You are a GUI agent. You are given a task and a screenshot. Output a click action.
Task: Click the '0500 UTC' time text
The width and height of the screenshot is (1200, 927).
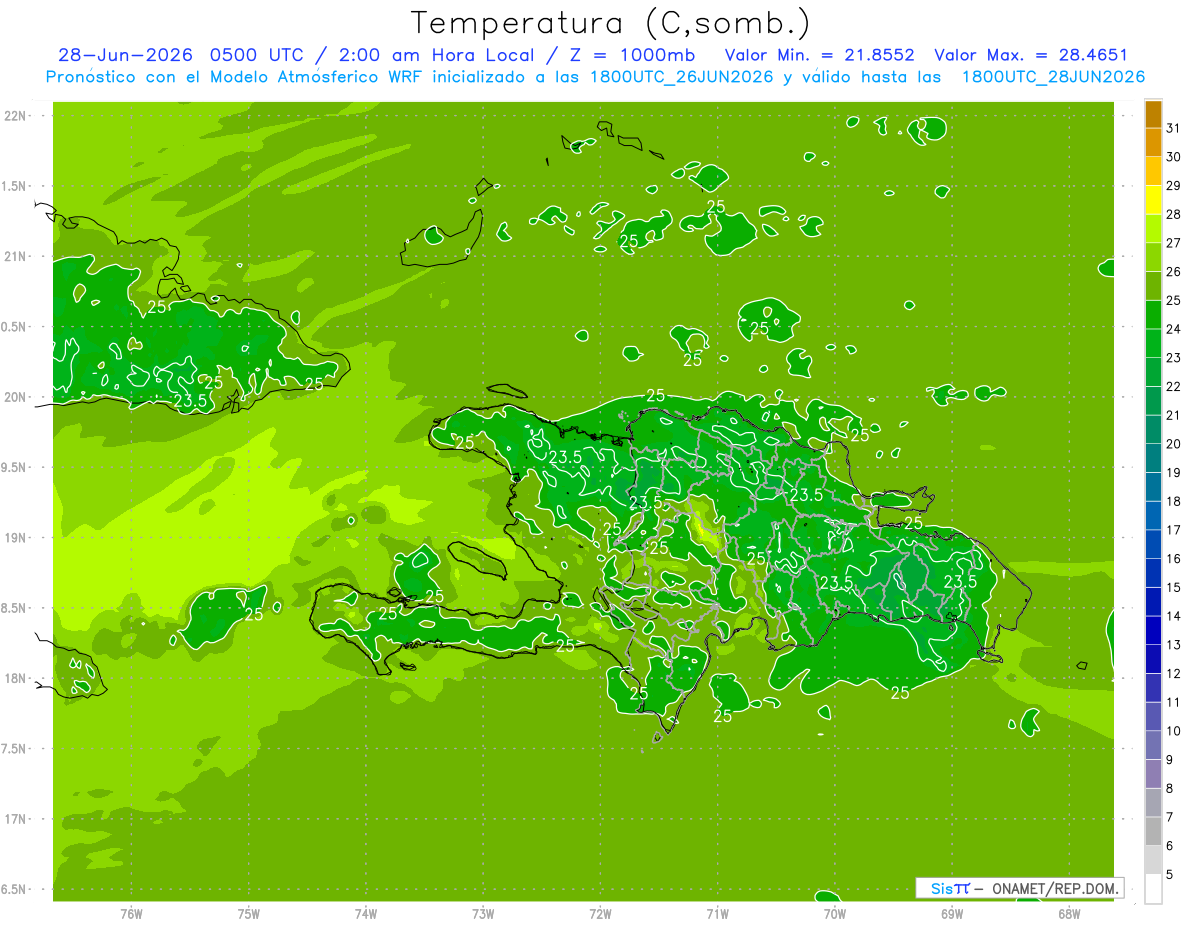click(257, 55)
